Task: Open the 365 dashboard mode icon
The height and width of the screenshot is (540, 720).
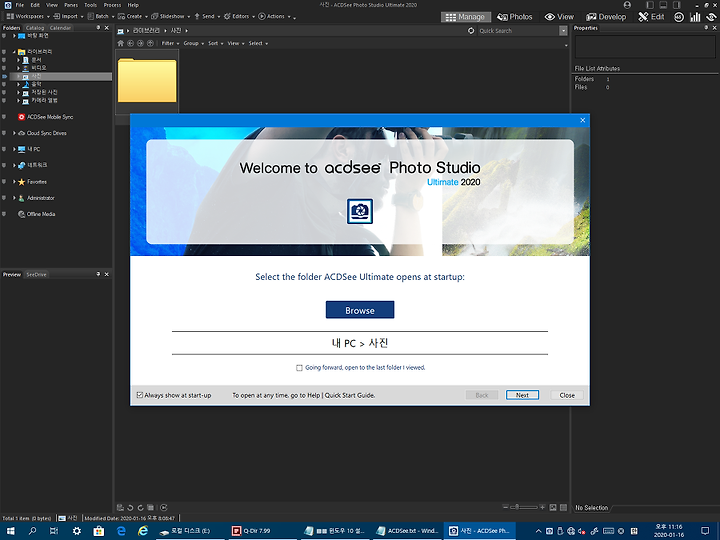Action: tap(679, 17)
